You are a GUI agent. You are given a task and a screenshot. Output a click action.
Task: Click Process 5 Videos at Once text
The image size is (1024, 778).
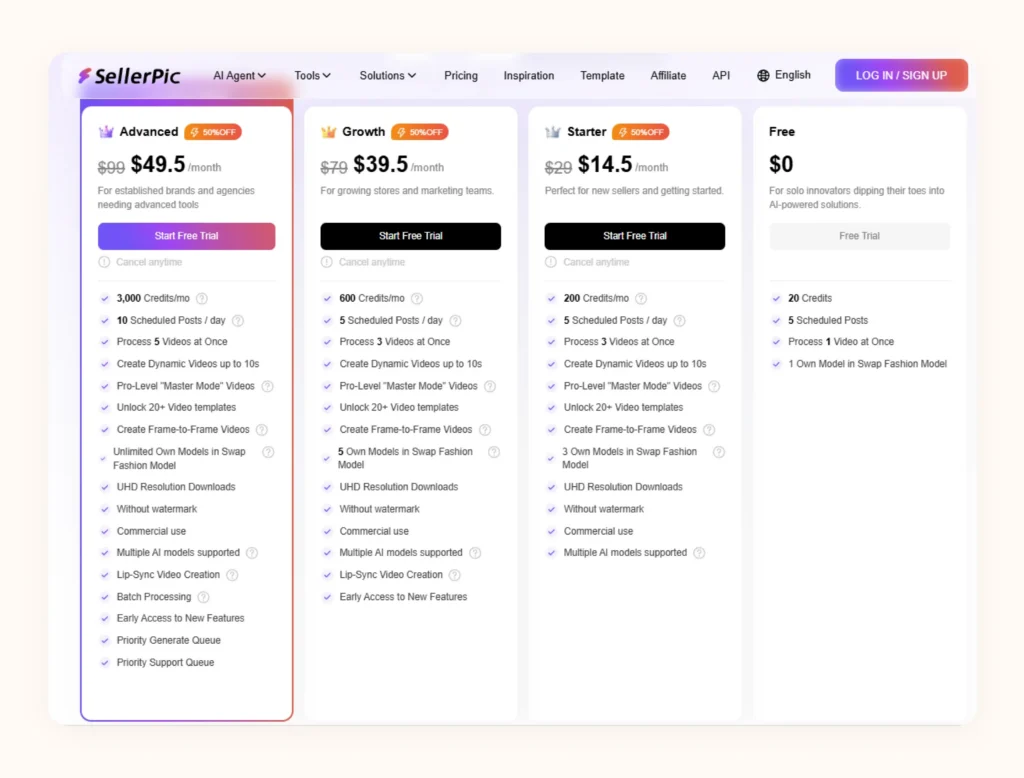pyautogui.click(x=172, y=342)
